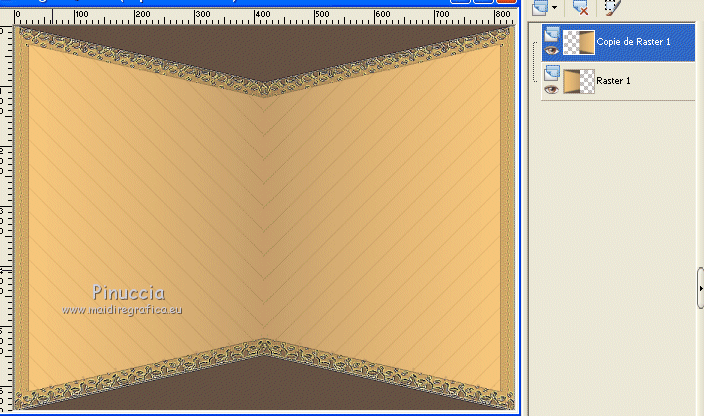Screen dimensions: 704x416
Task: Select the layer name 'Copie de Raster 1'
Action: coord(634,42)
